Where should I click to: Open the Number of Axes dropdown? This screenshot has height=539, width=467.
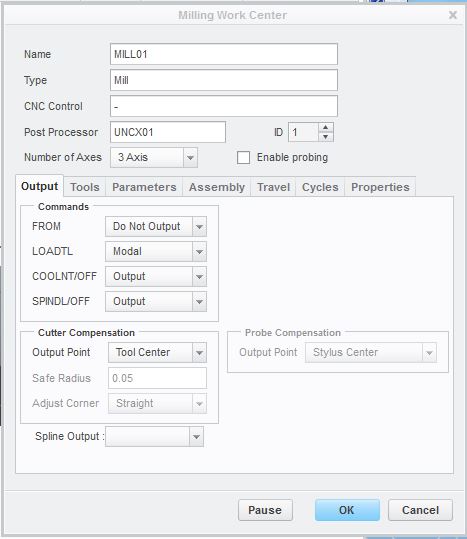(x=154, y=157)
